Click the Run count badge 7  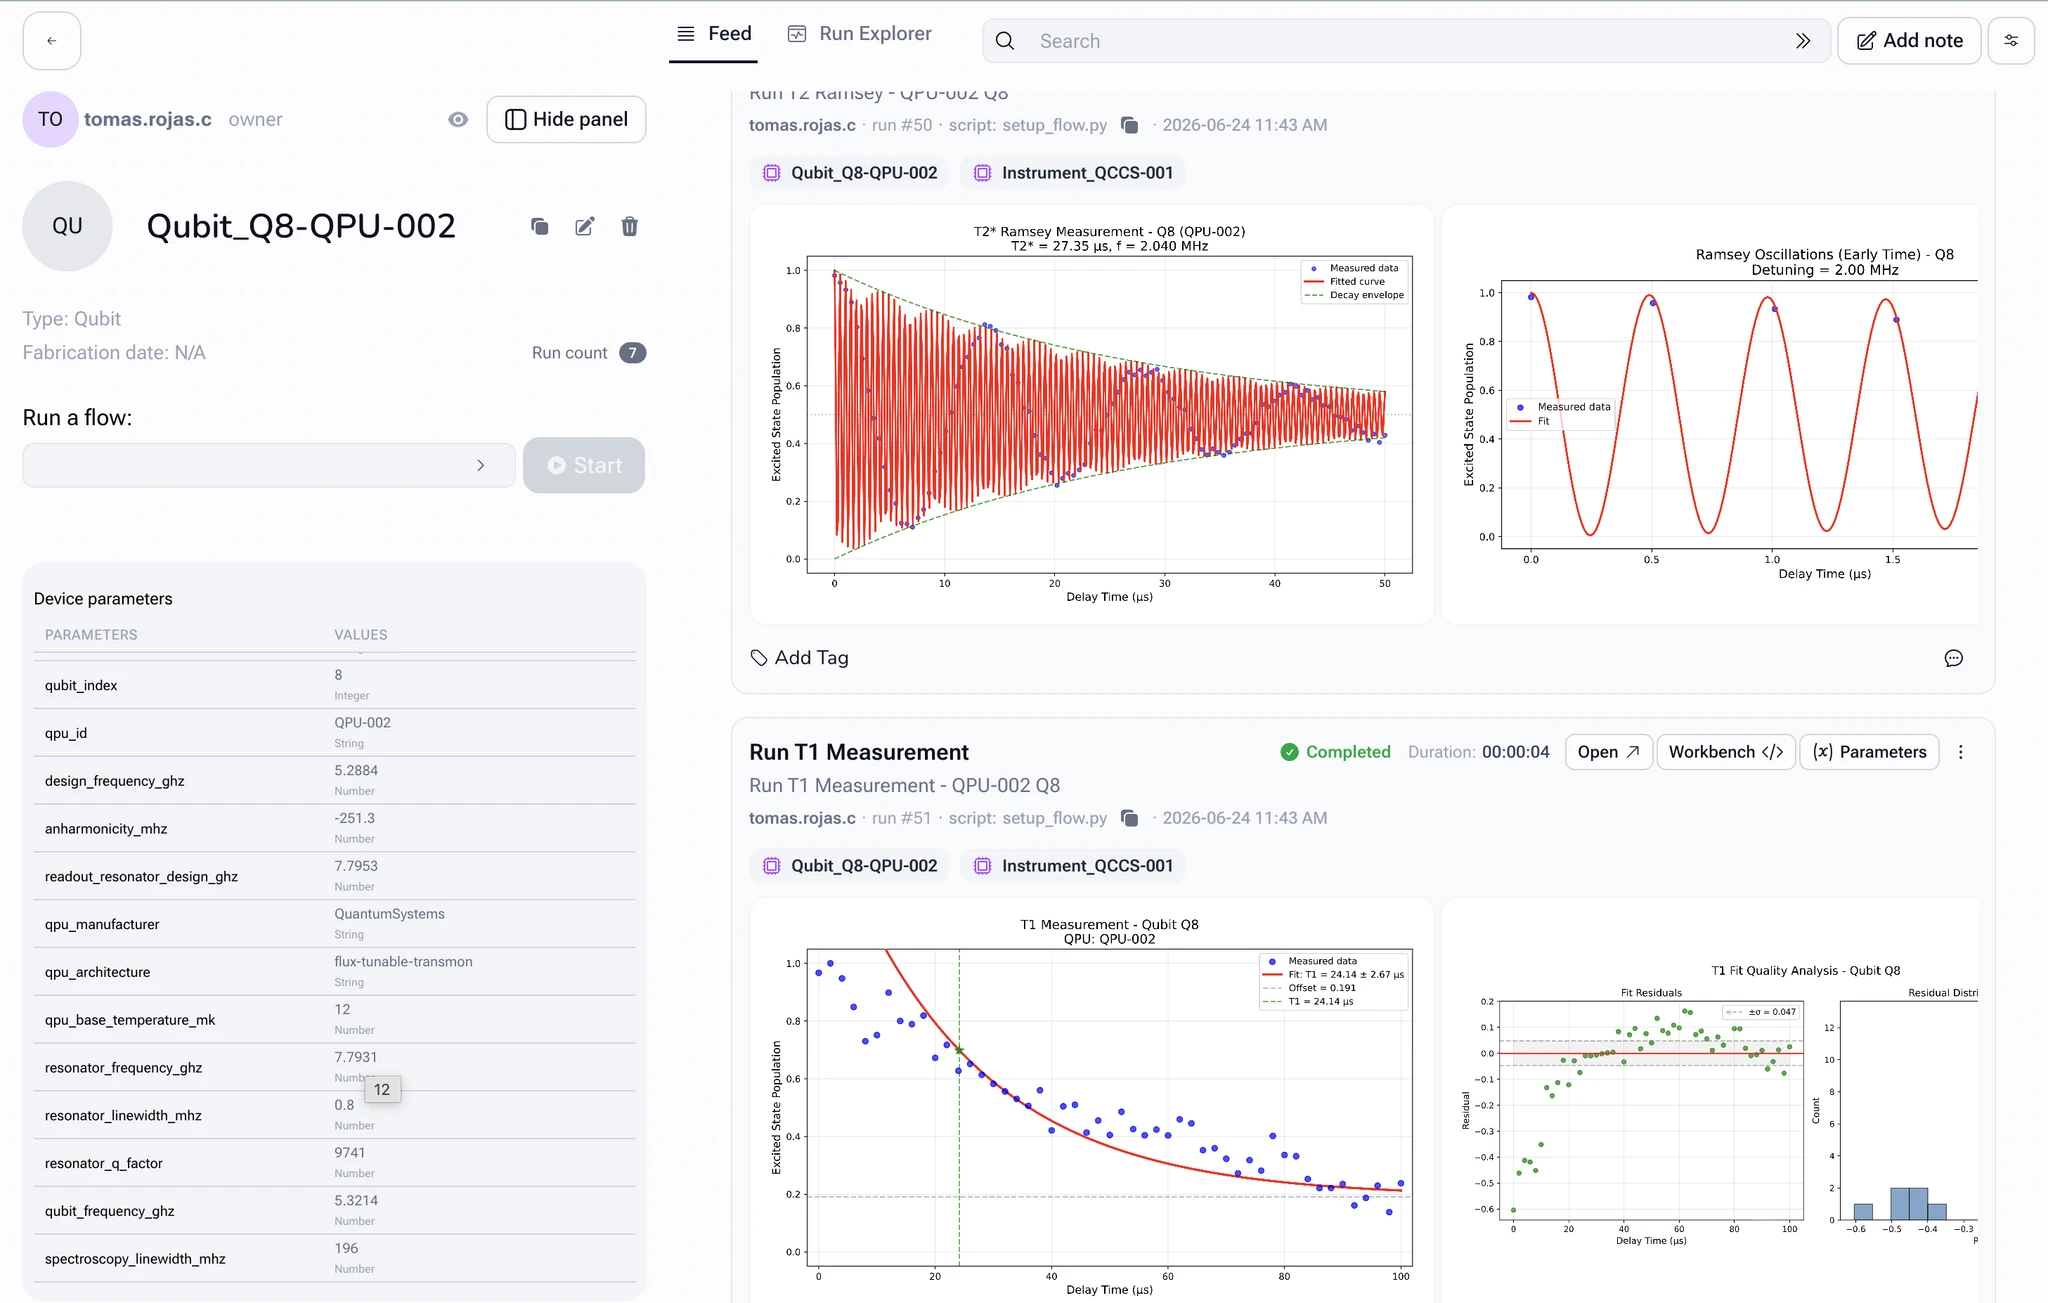[x=632, y=353]
